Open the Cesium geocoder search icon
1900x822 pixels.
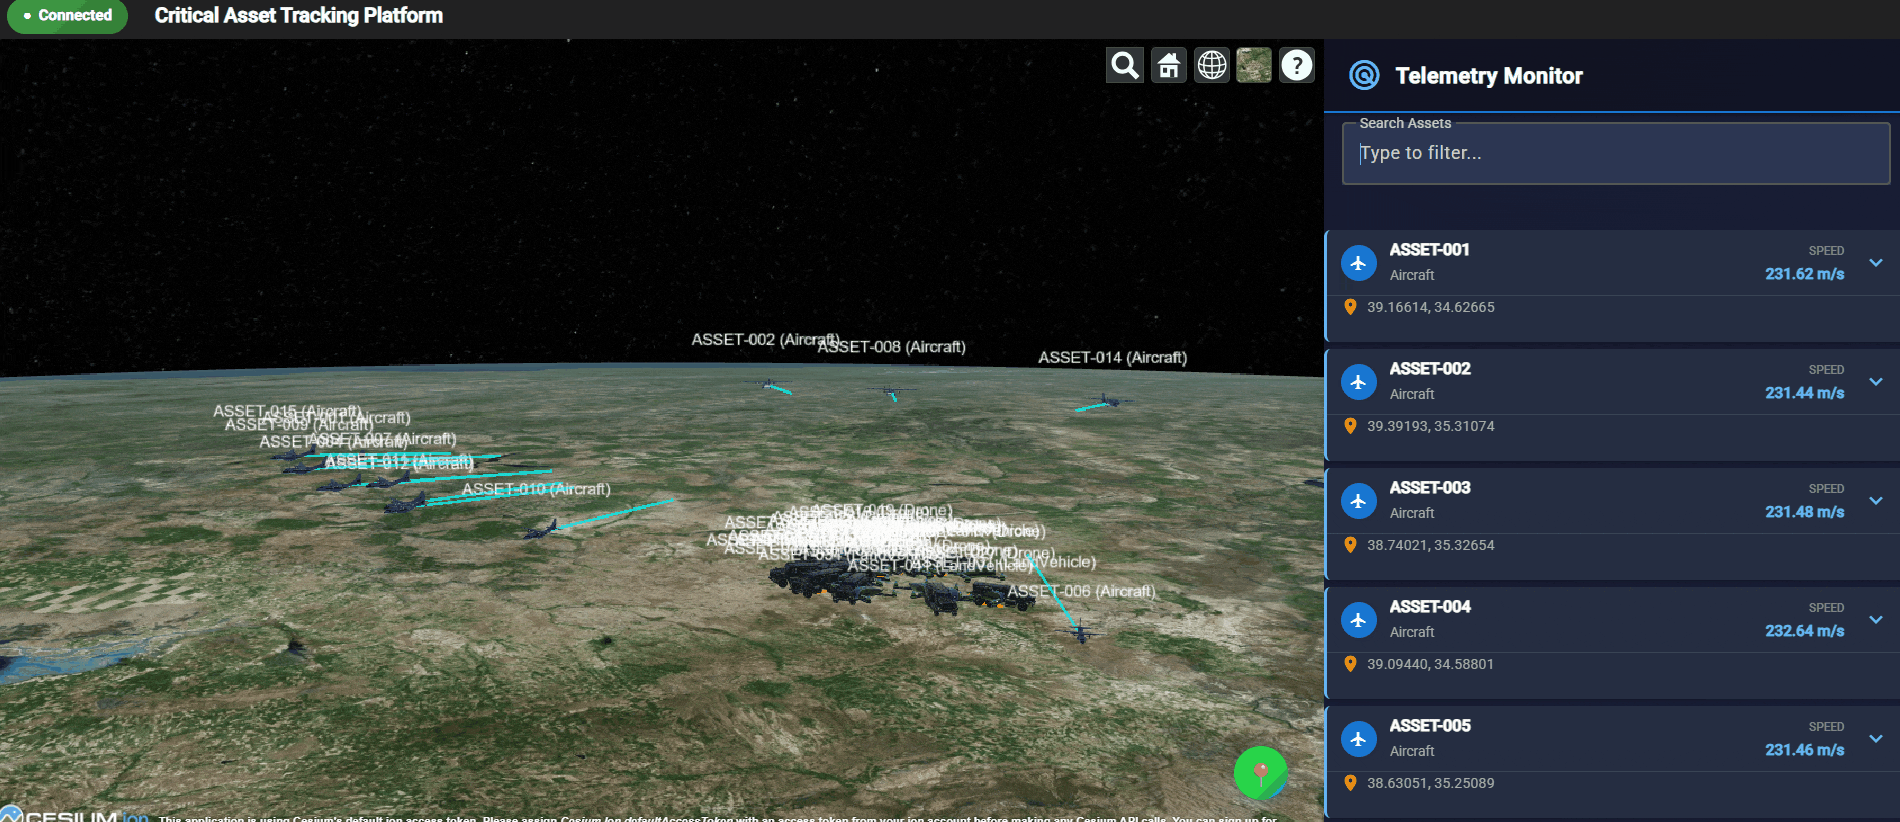(x=1125, y=66)
